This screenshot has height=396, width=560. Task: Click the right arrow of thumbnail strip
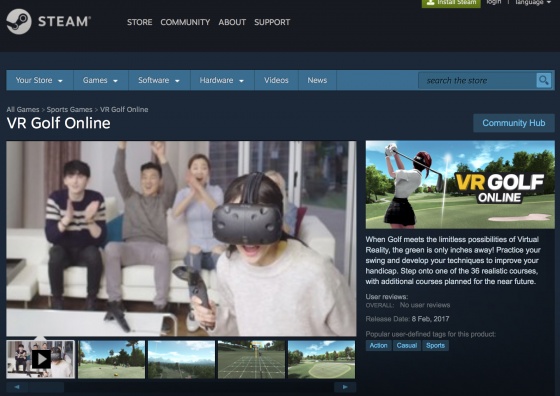tap(345, 387)
